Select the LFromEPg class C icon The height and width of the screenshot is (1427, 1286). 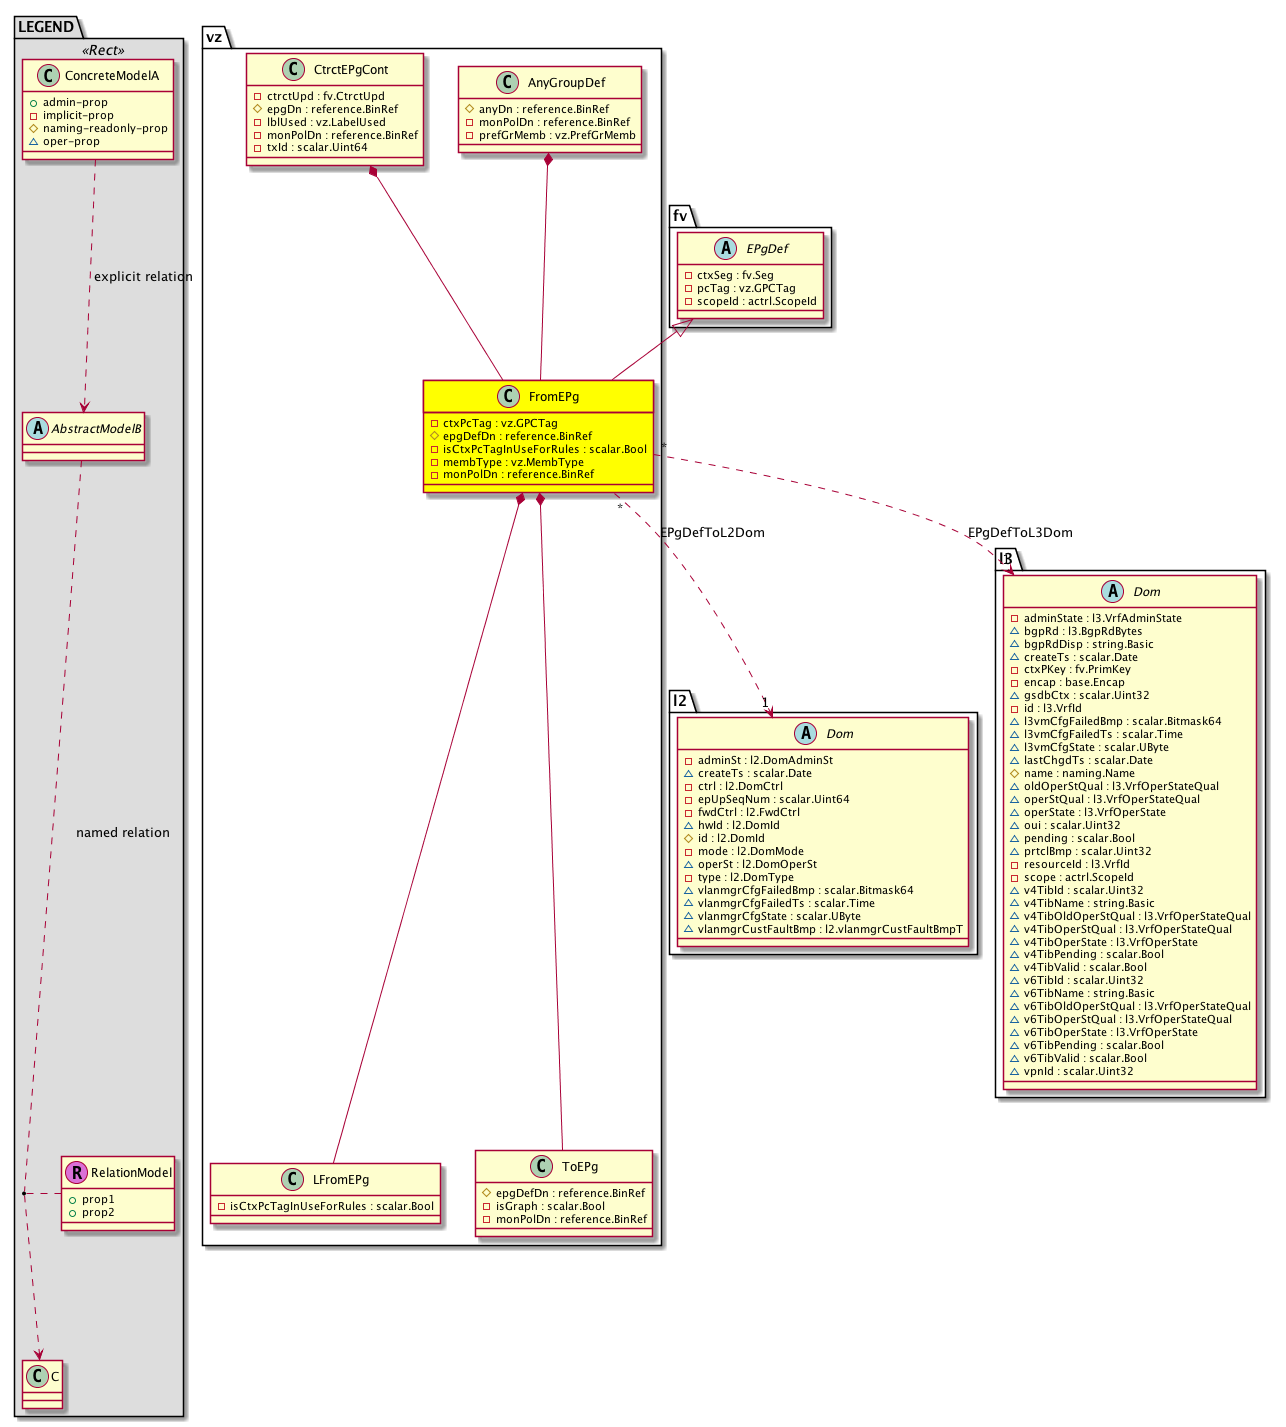point(292,1179)
